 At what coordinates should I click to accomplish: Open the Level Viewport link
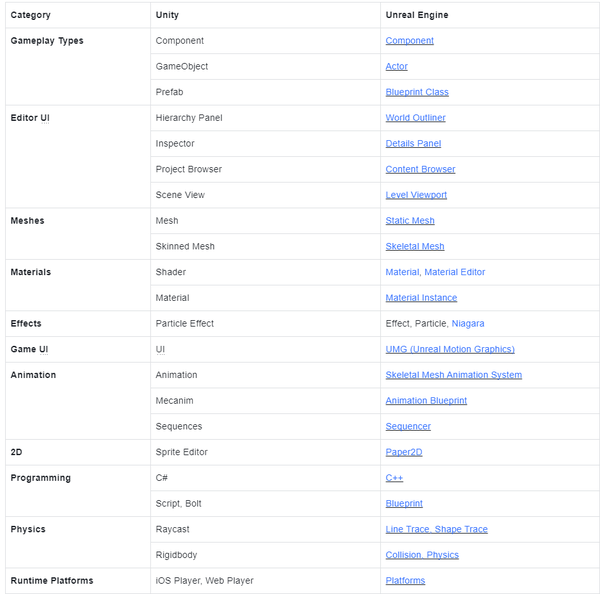(x=416, y=195)
